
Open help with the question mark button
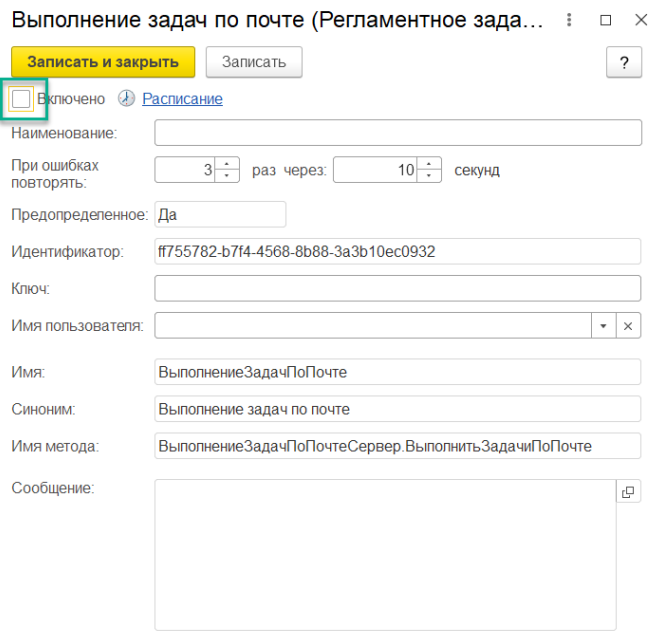click(x=623, y=62)
